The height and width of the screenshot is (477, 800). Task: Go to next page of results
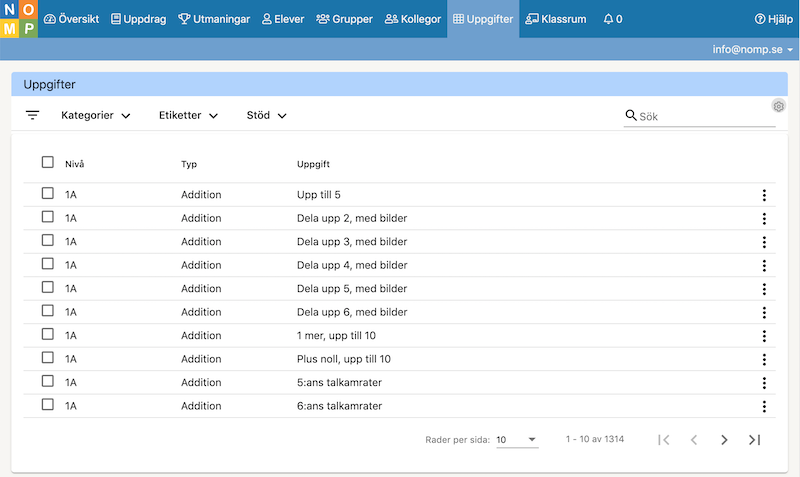coord(724,440)
